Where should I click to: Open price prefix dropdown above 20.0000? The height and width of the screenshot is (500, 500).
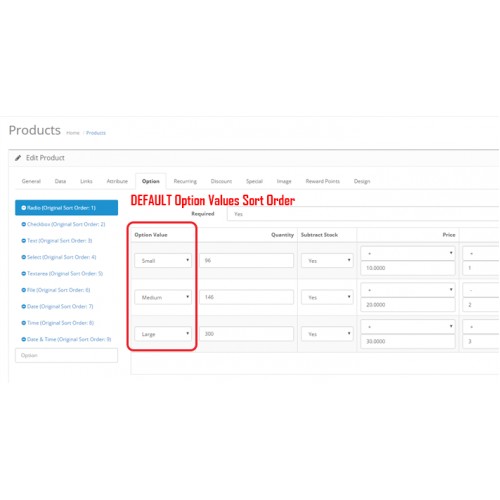(408, 290)
